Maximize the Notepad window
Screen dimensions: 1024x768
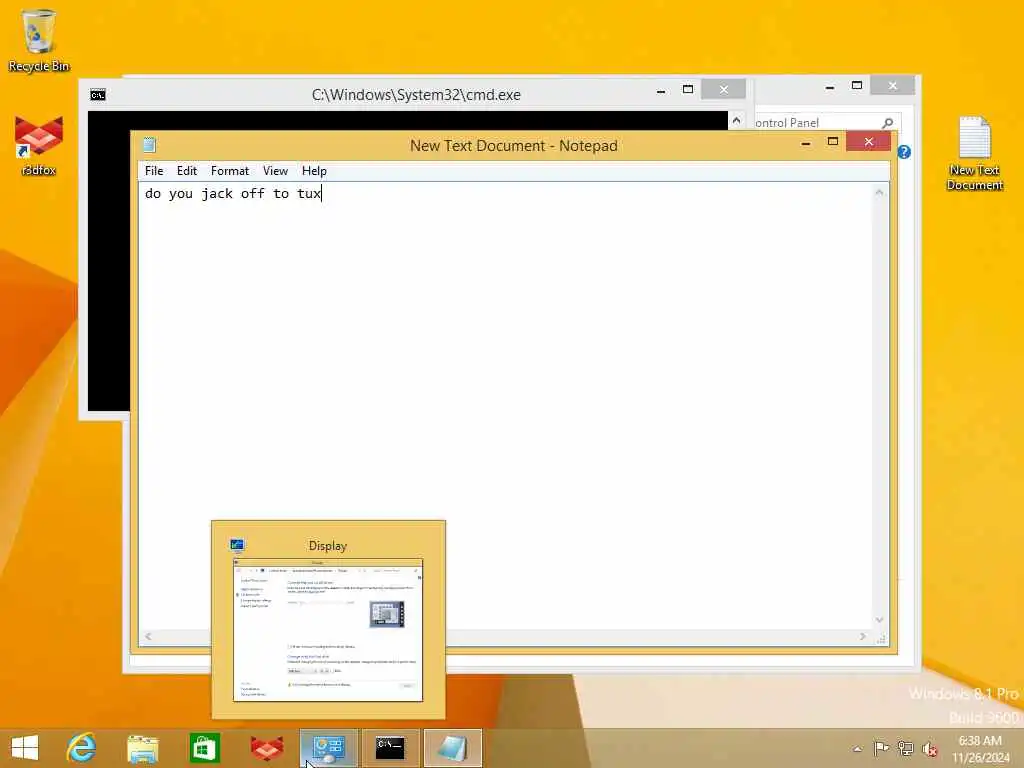click(x=833, y=142)
